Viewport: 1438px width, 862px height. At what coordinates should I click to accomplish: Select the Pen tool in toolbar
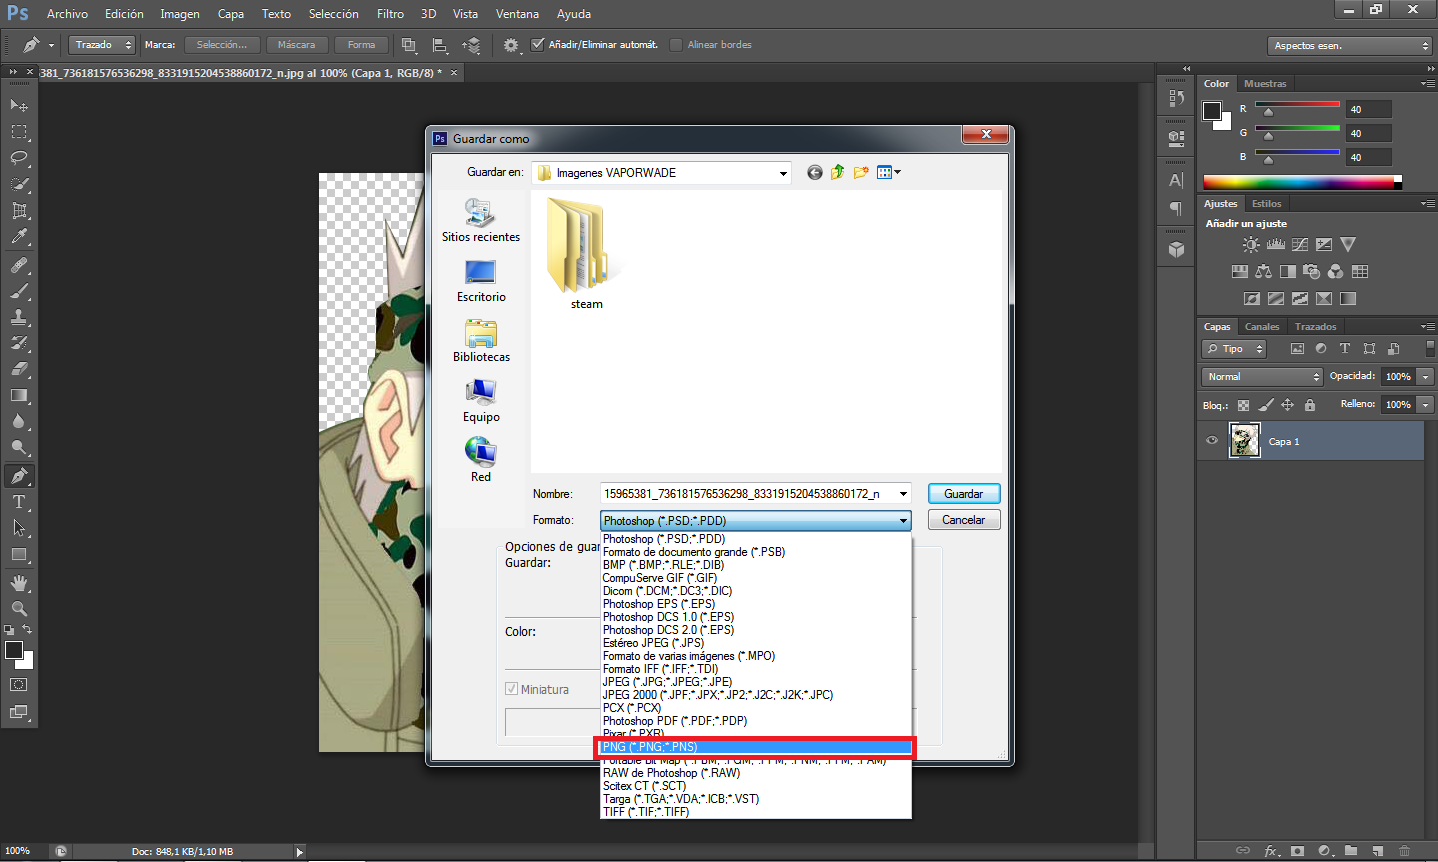pos(19,476)
